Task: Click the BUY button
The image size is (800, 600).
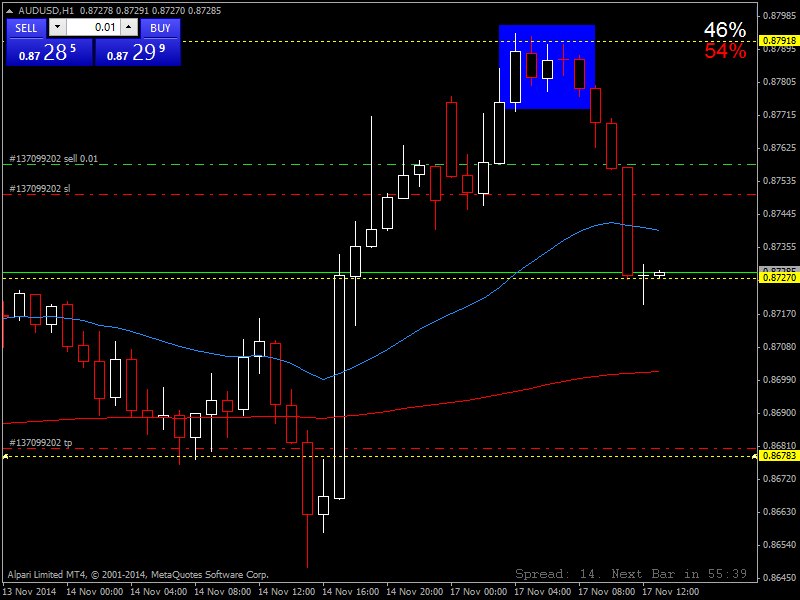Action: coord(160,28)
